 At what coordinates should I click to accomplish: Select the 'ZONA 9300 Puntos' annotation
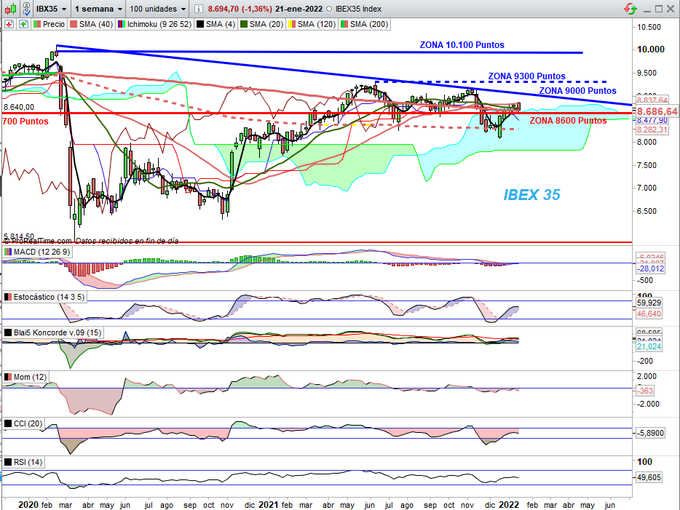point(527,76)
